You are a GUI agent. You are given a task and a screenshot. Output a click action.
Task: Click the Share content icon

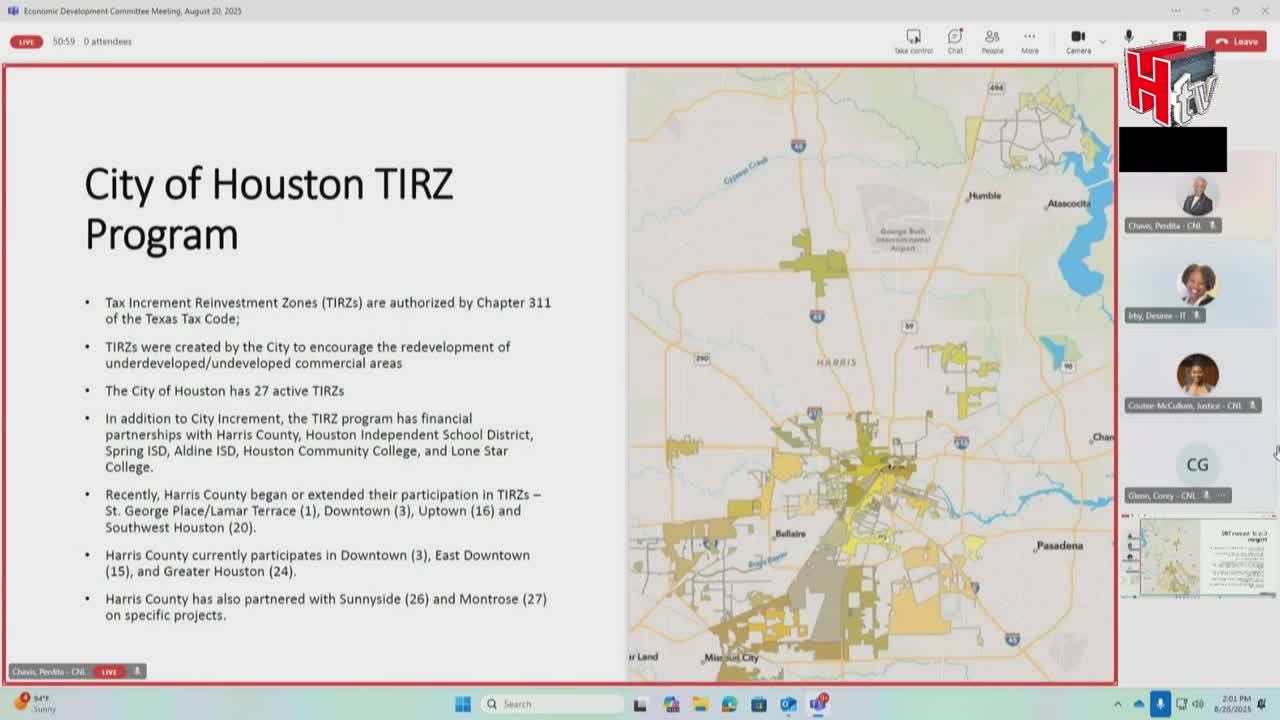click(x=1179, y=36)
